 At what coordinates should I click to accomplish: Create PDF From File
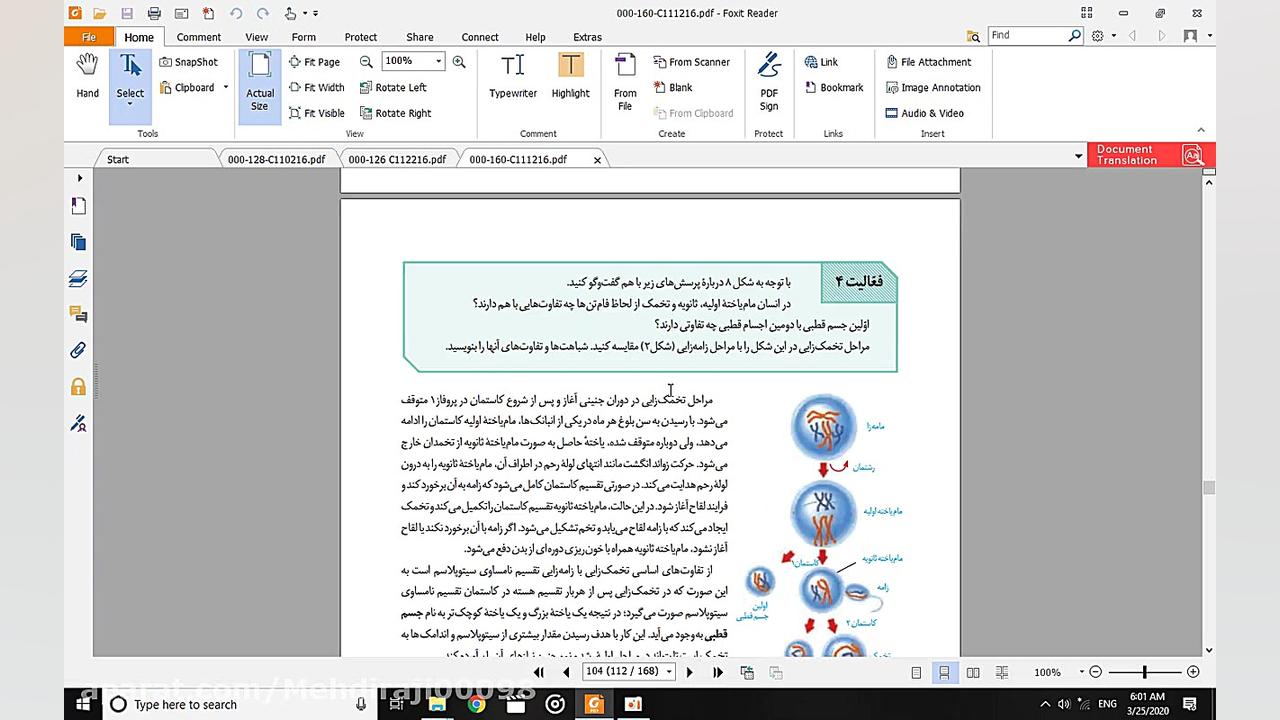click(x=625, y=82)
